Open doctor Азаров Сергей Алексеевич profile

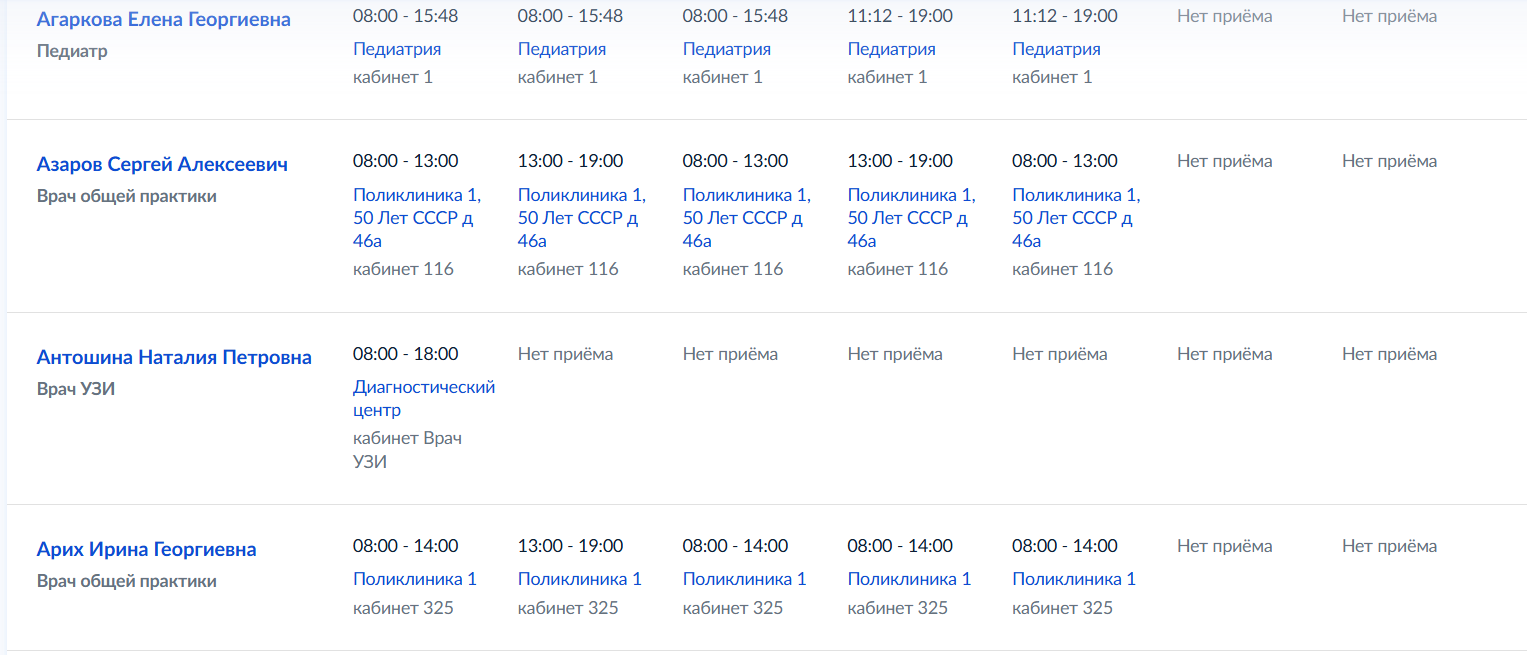pyautogui.click(x=162, y=164)
